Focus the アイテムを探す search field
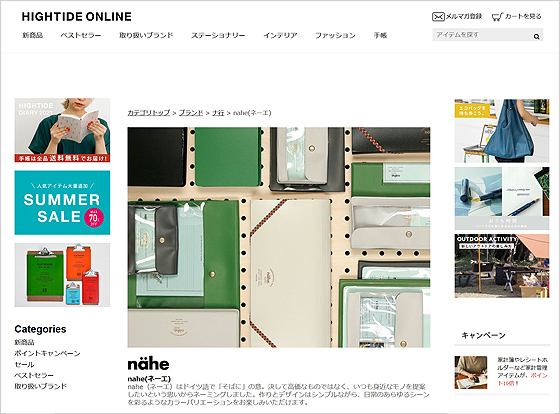Screen dimensions: 560x414 tap(482, 35)
